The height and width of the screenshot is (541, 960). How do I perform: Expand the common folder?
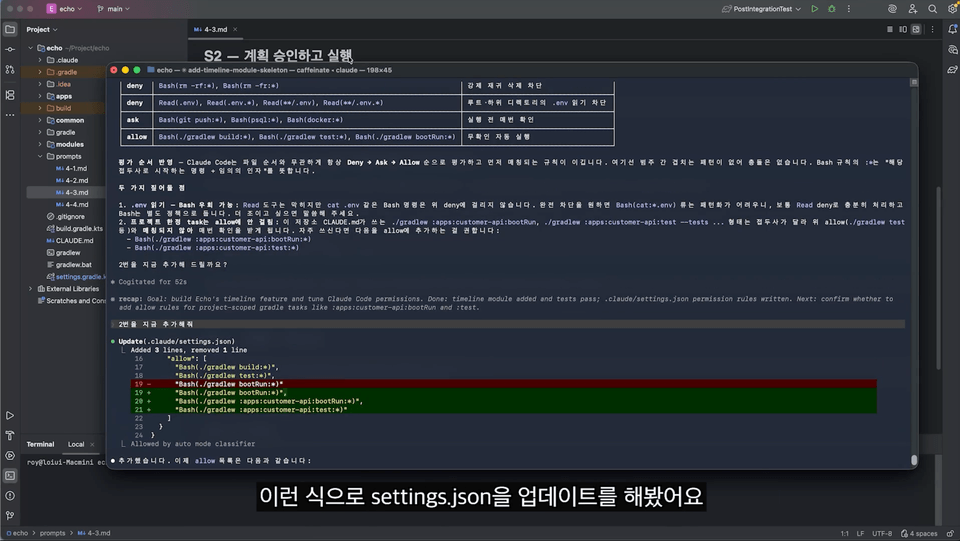40,120
